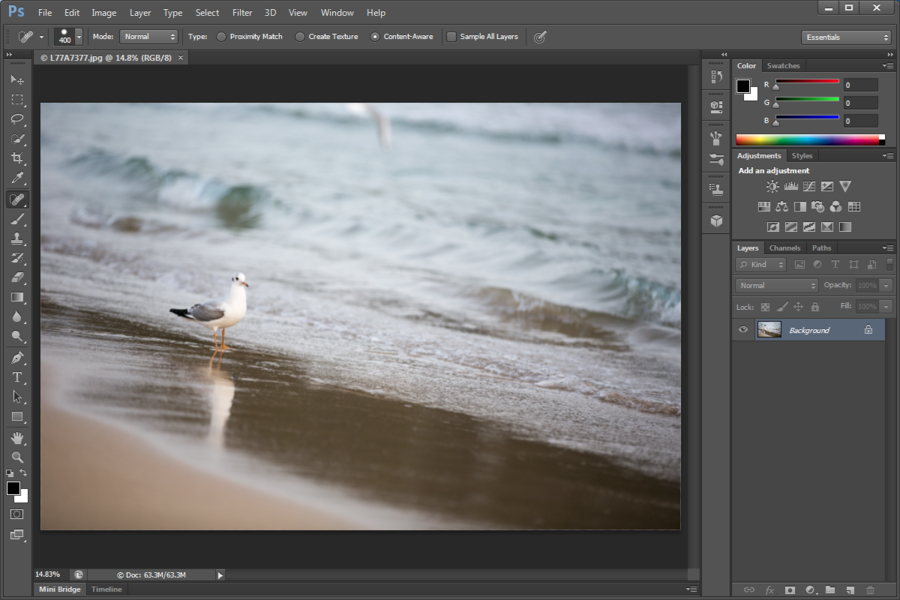
Task: Select the Brush tool
Action: point(17,219)
